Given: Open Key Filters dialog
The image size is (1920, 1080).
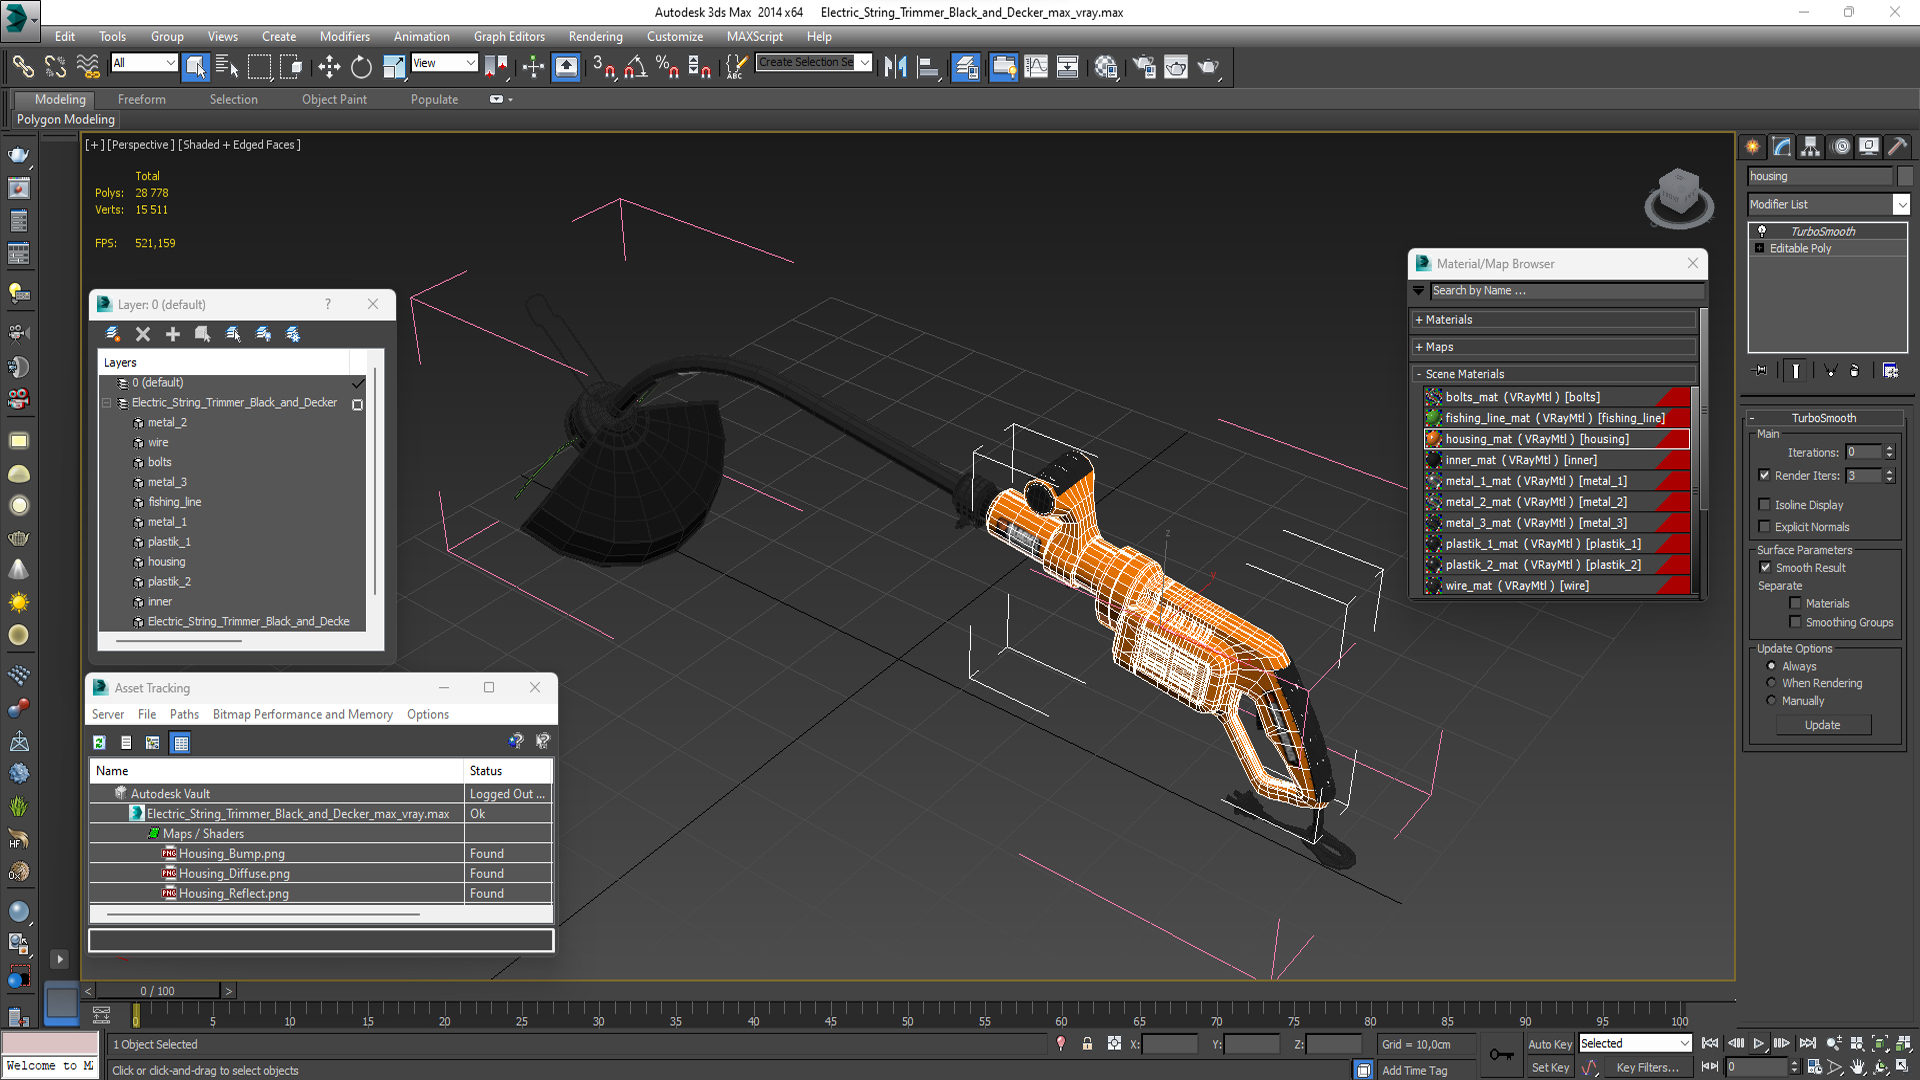Looking at the screenshot, I should point(1647,1068).
